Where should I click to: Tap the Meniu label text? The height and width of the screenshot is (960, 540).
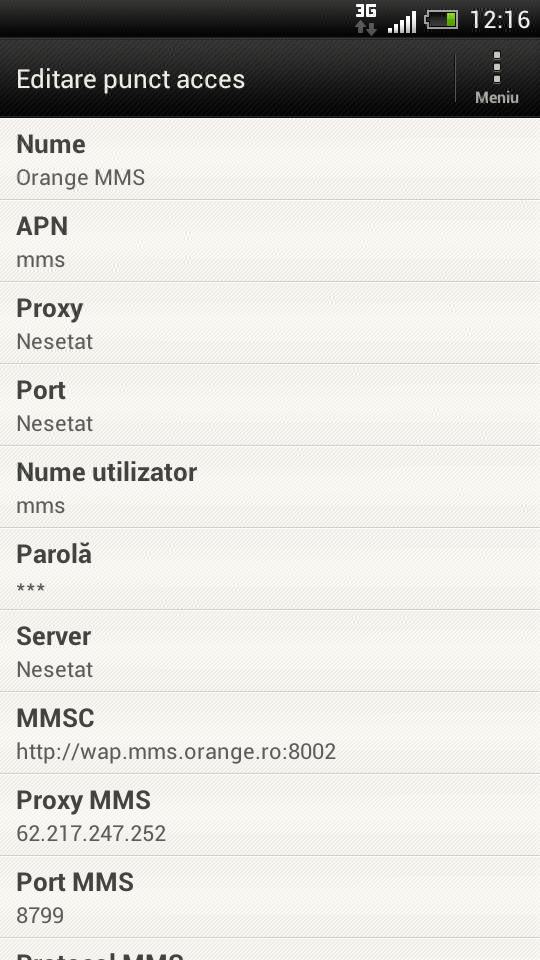click(x=497, y=97)
